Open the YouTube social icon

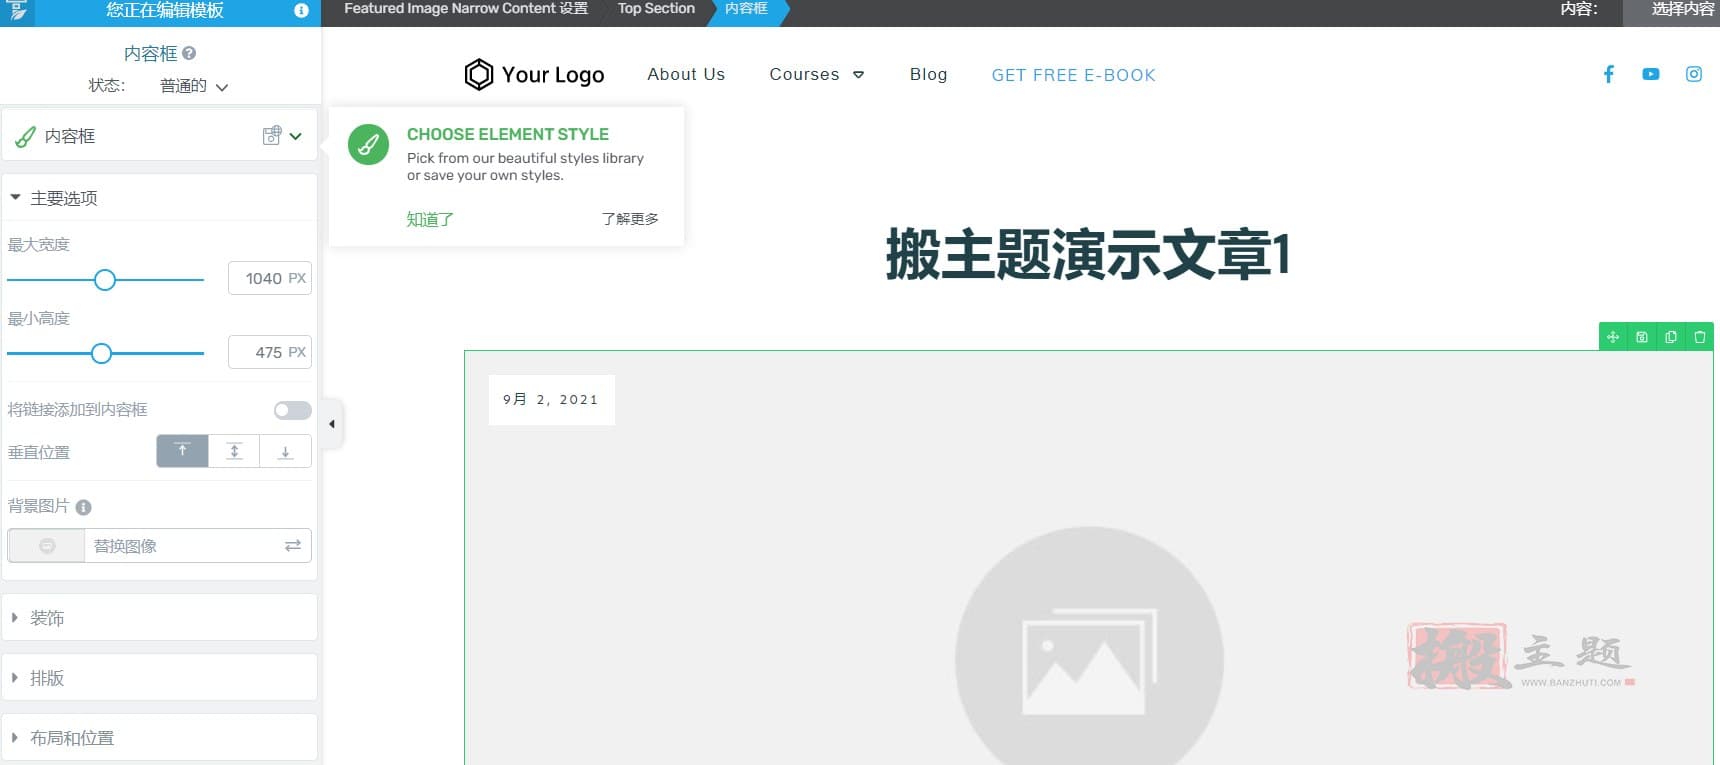(1651, 74)
